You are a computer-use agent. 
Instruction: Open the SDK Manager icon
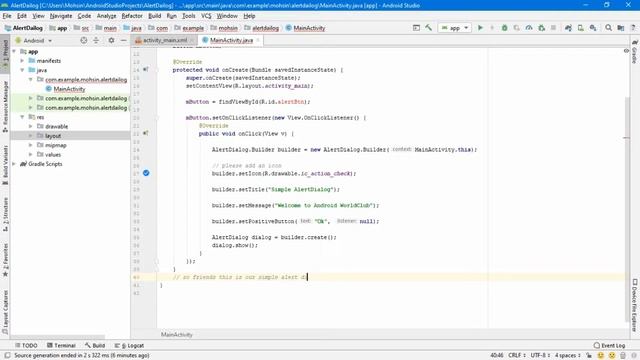click(x=593, y=28)
